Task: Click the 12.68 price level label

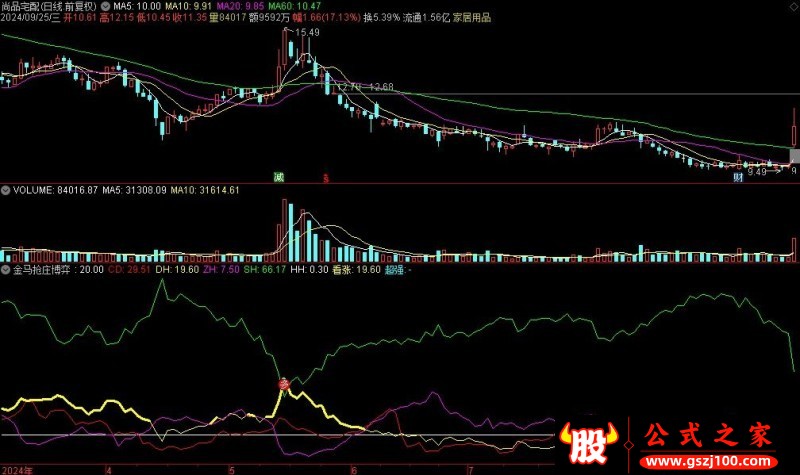Action: point(381,87)
